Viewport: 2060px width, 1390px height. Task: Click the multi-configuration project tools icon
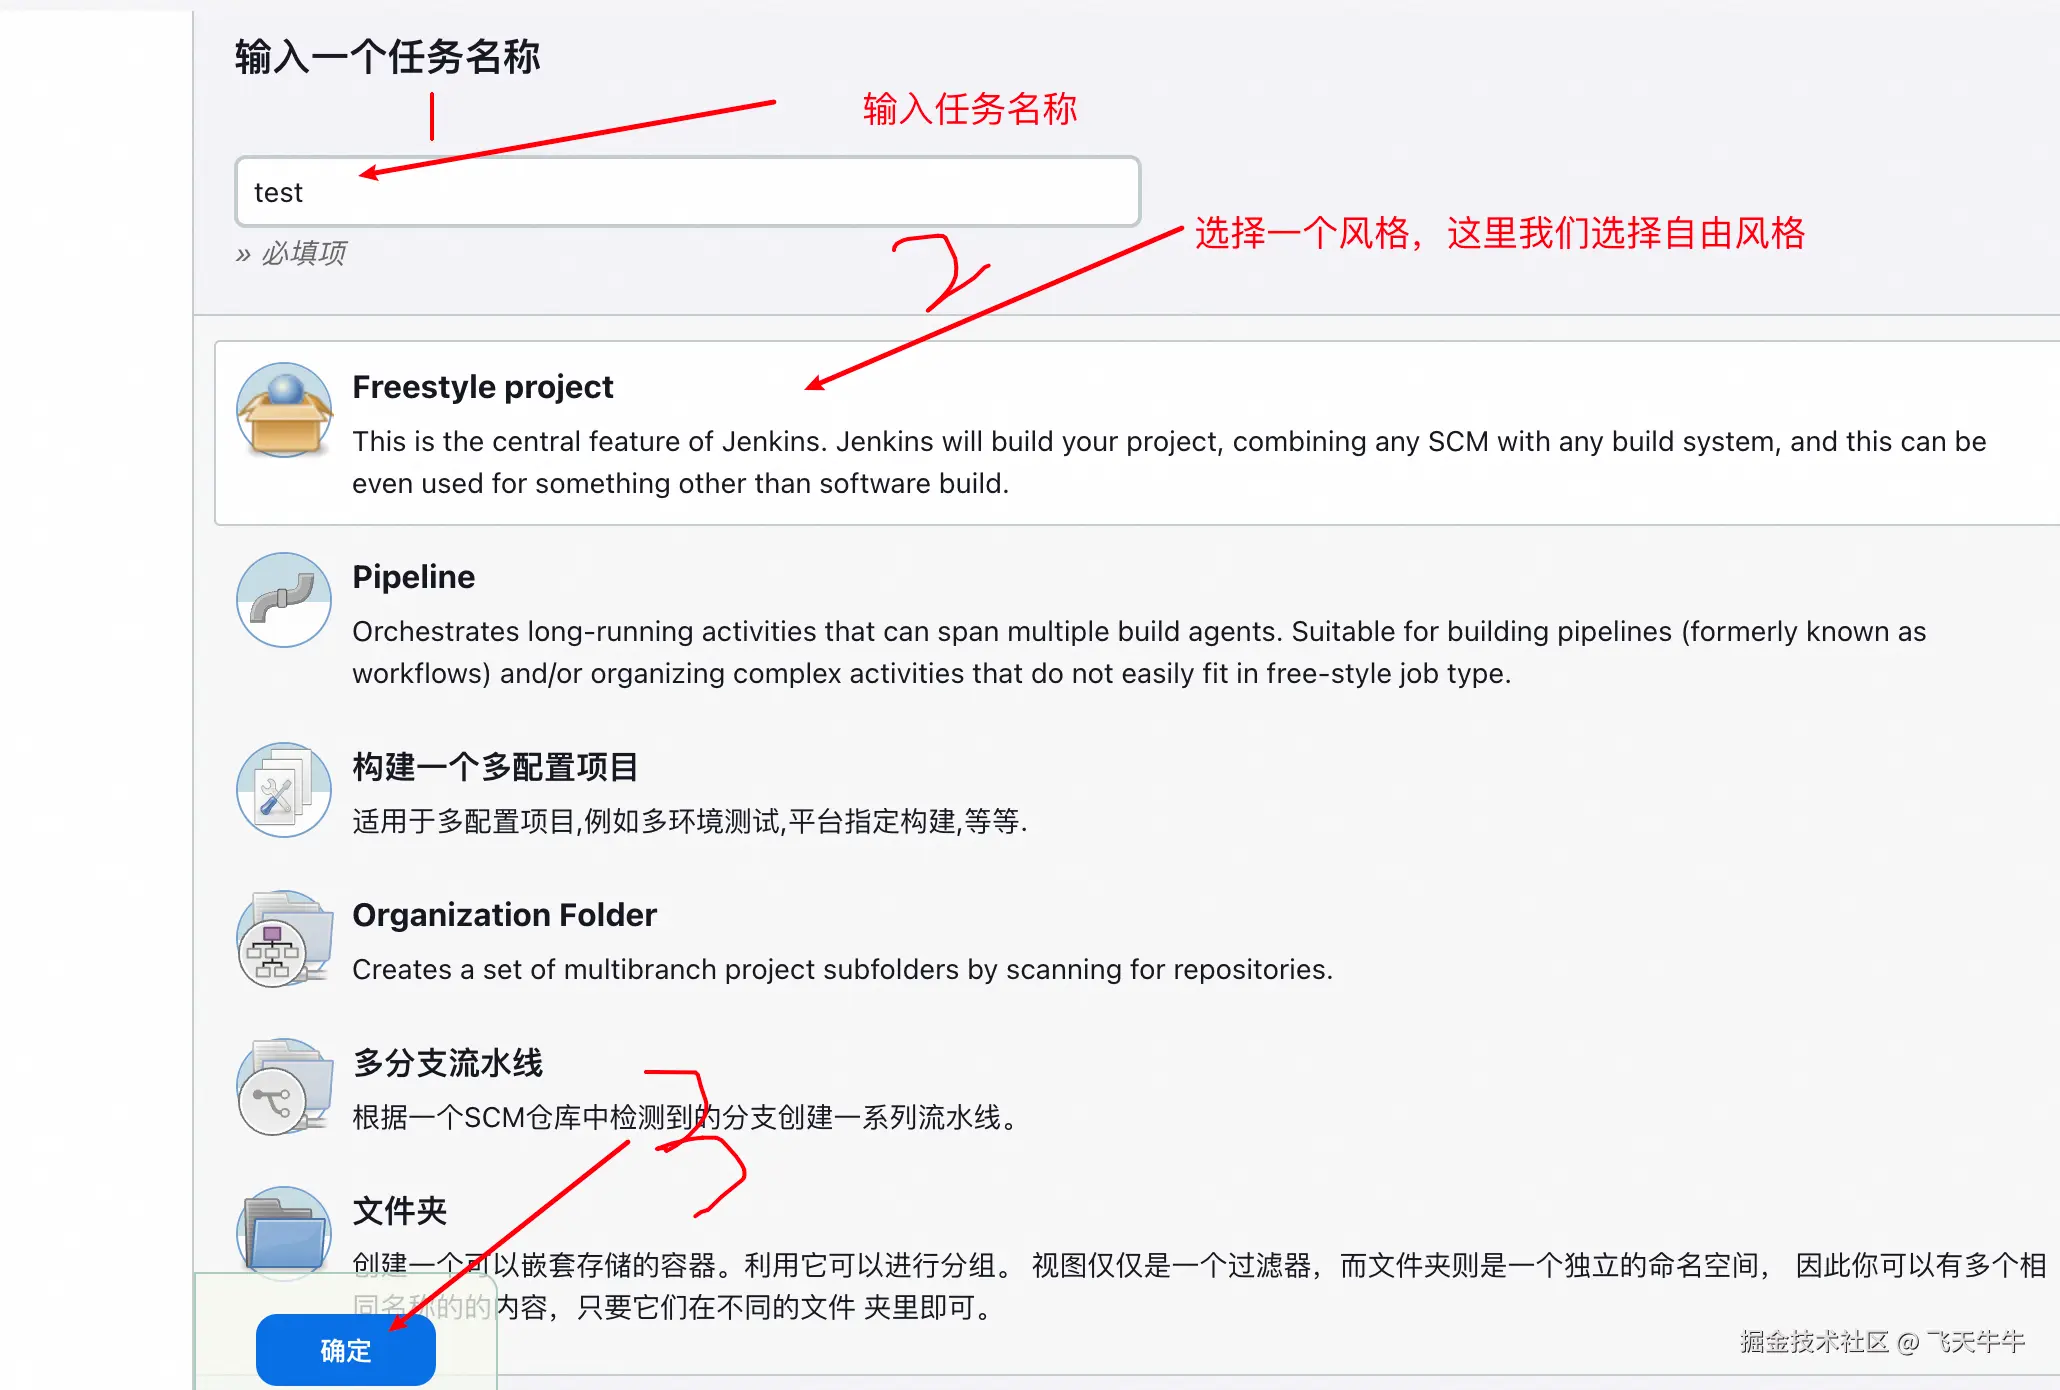[x=284, y=790]
